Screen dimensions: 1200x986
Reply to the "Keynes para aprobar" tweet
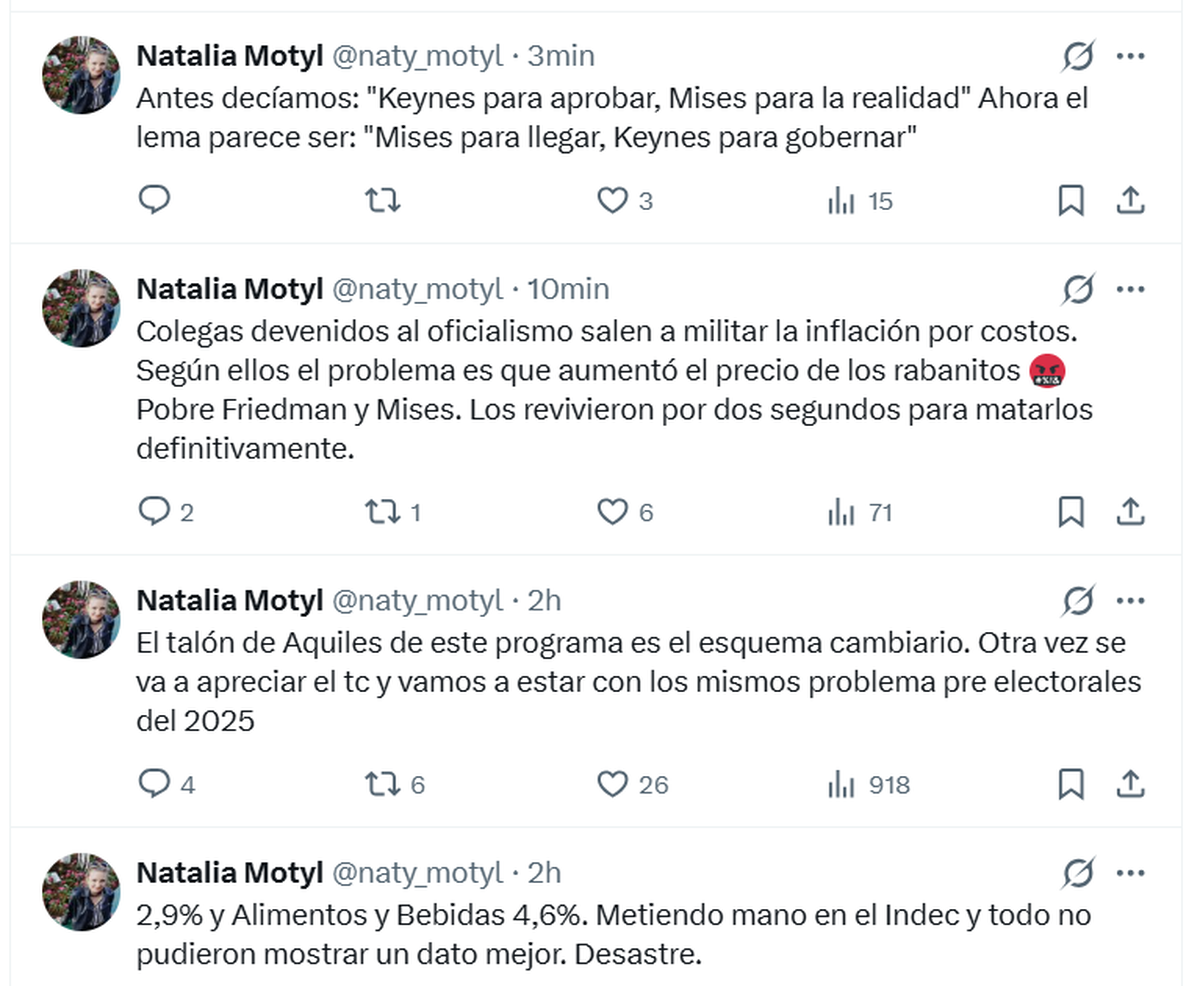click(154, 201)
